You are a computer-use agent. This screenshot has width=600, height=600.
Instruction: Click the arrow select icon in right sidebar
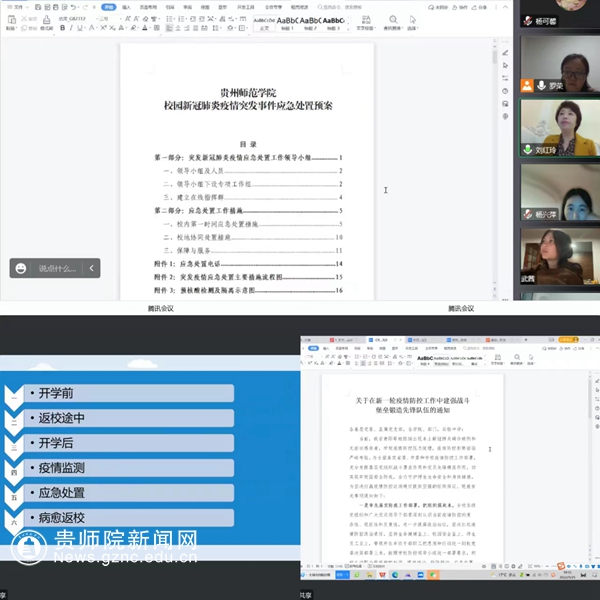506,63
